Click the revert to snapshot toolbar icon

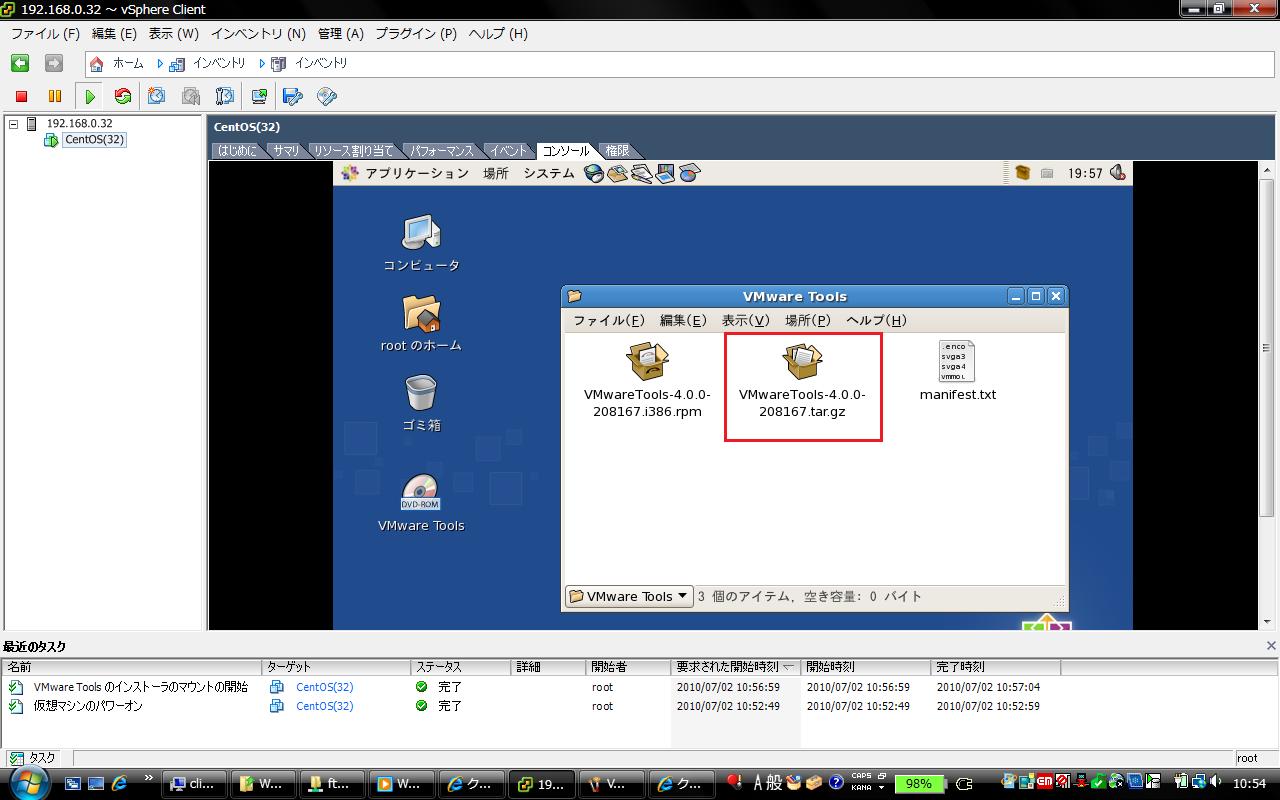(191, 96)
